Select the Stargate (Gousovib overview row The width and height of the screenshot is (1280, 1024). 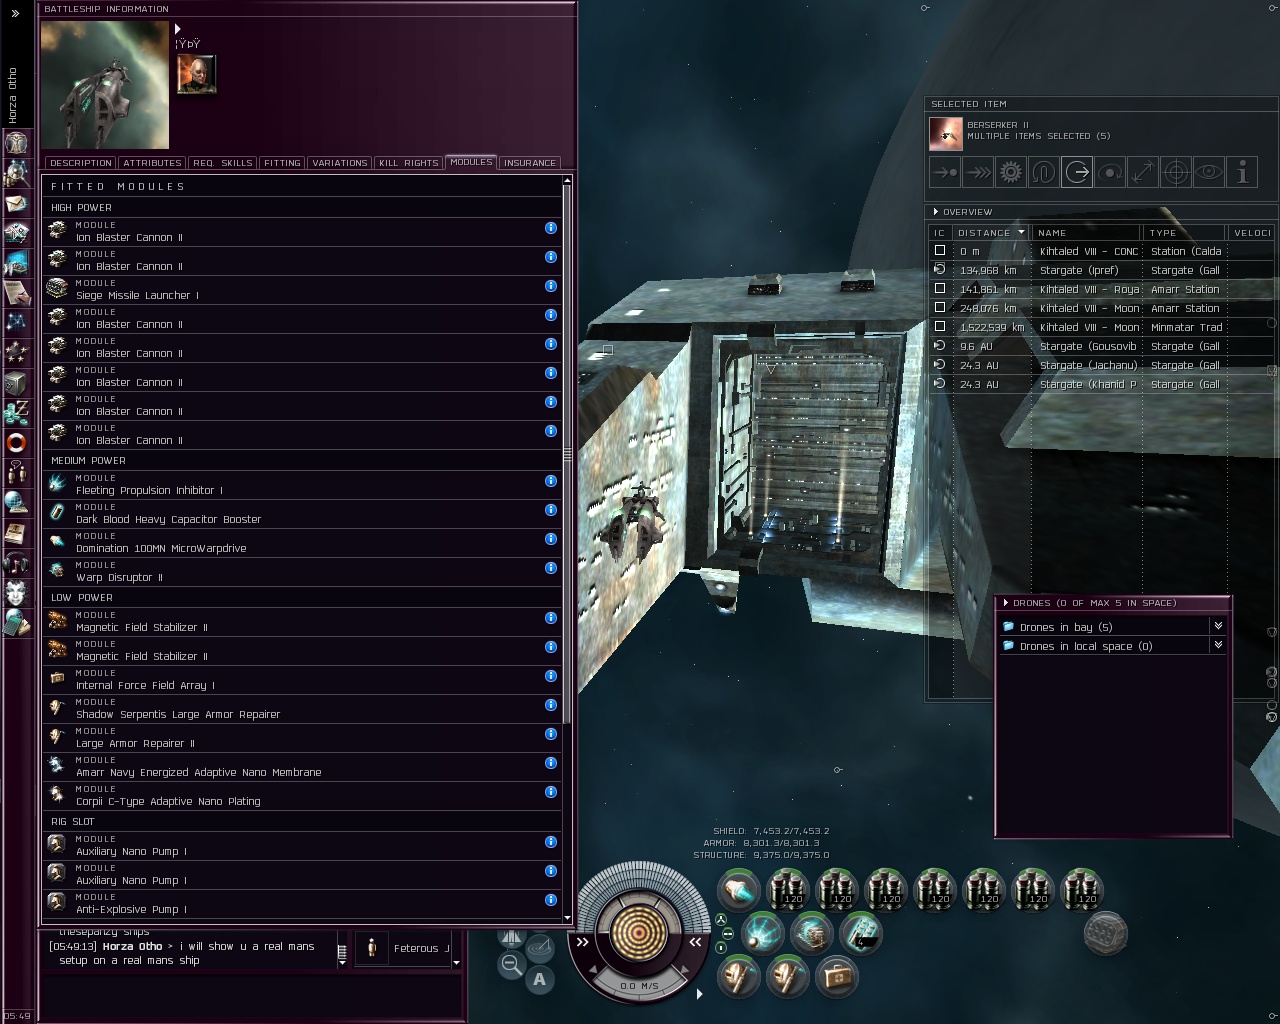click(x=1102, y=346)
